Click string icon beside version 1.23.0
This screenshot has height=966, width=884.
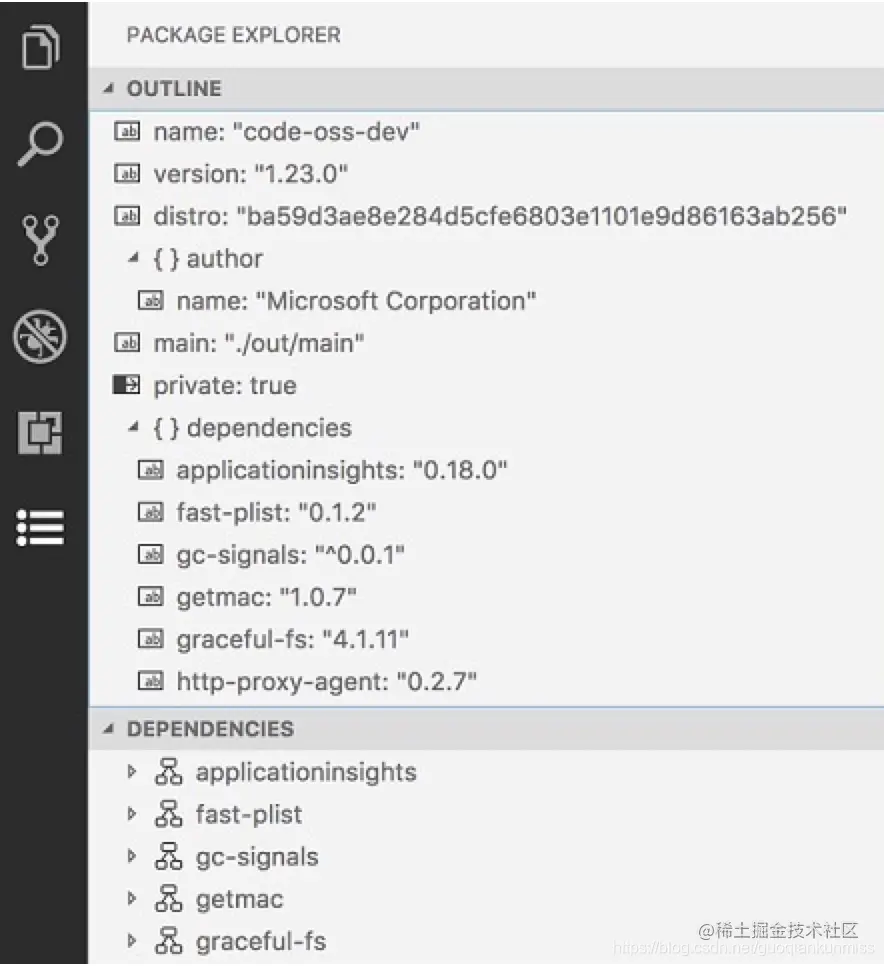pyautogui.click(x=127, y=174)
